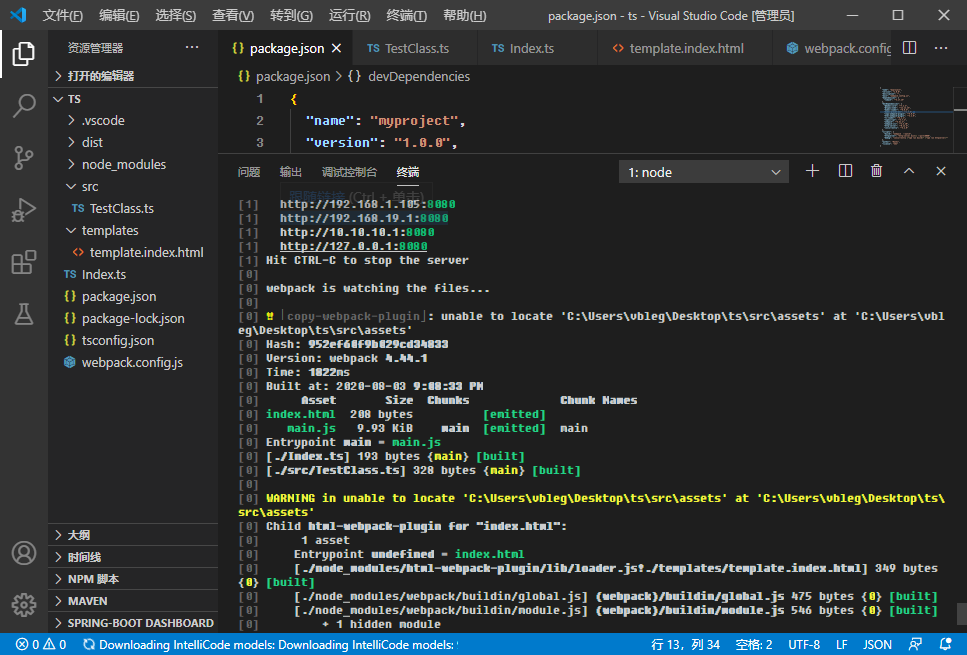Expand the SPRING-BOOT DASHBOARD section
Screen dimensions: 967x655
133,623
